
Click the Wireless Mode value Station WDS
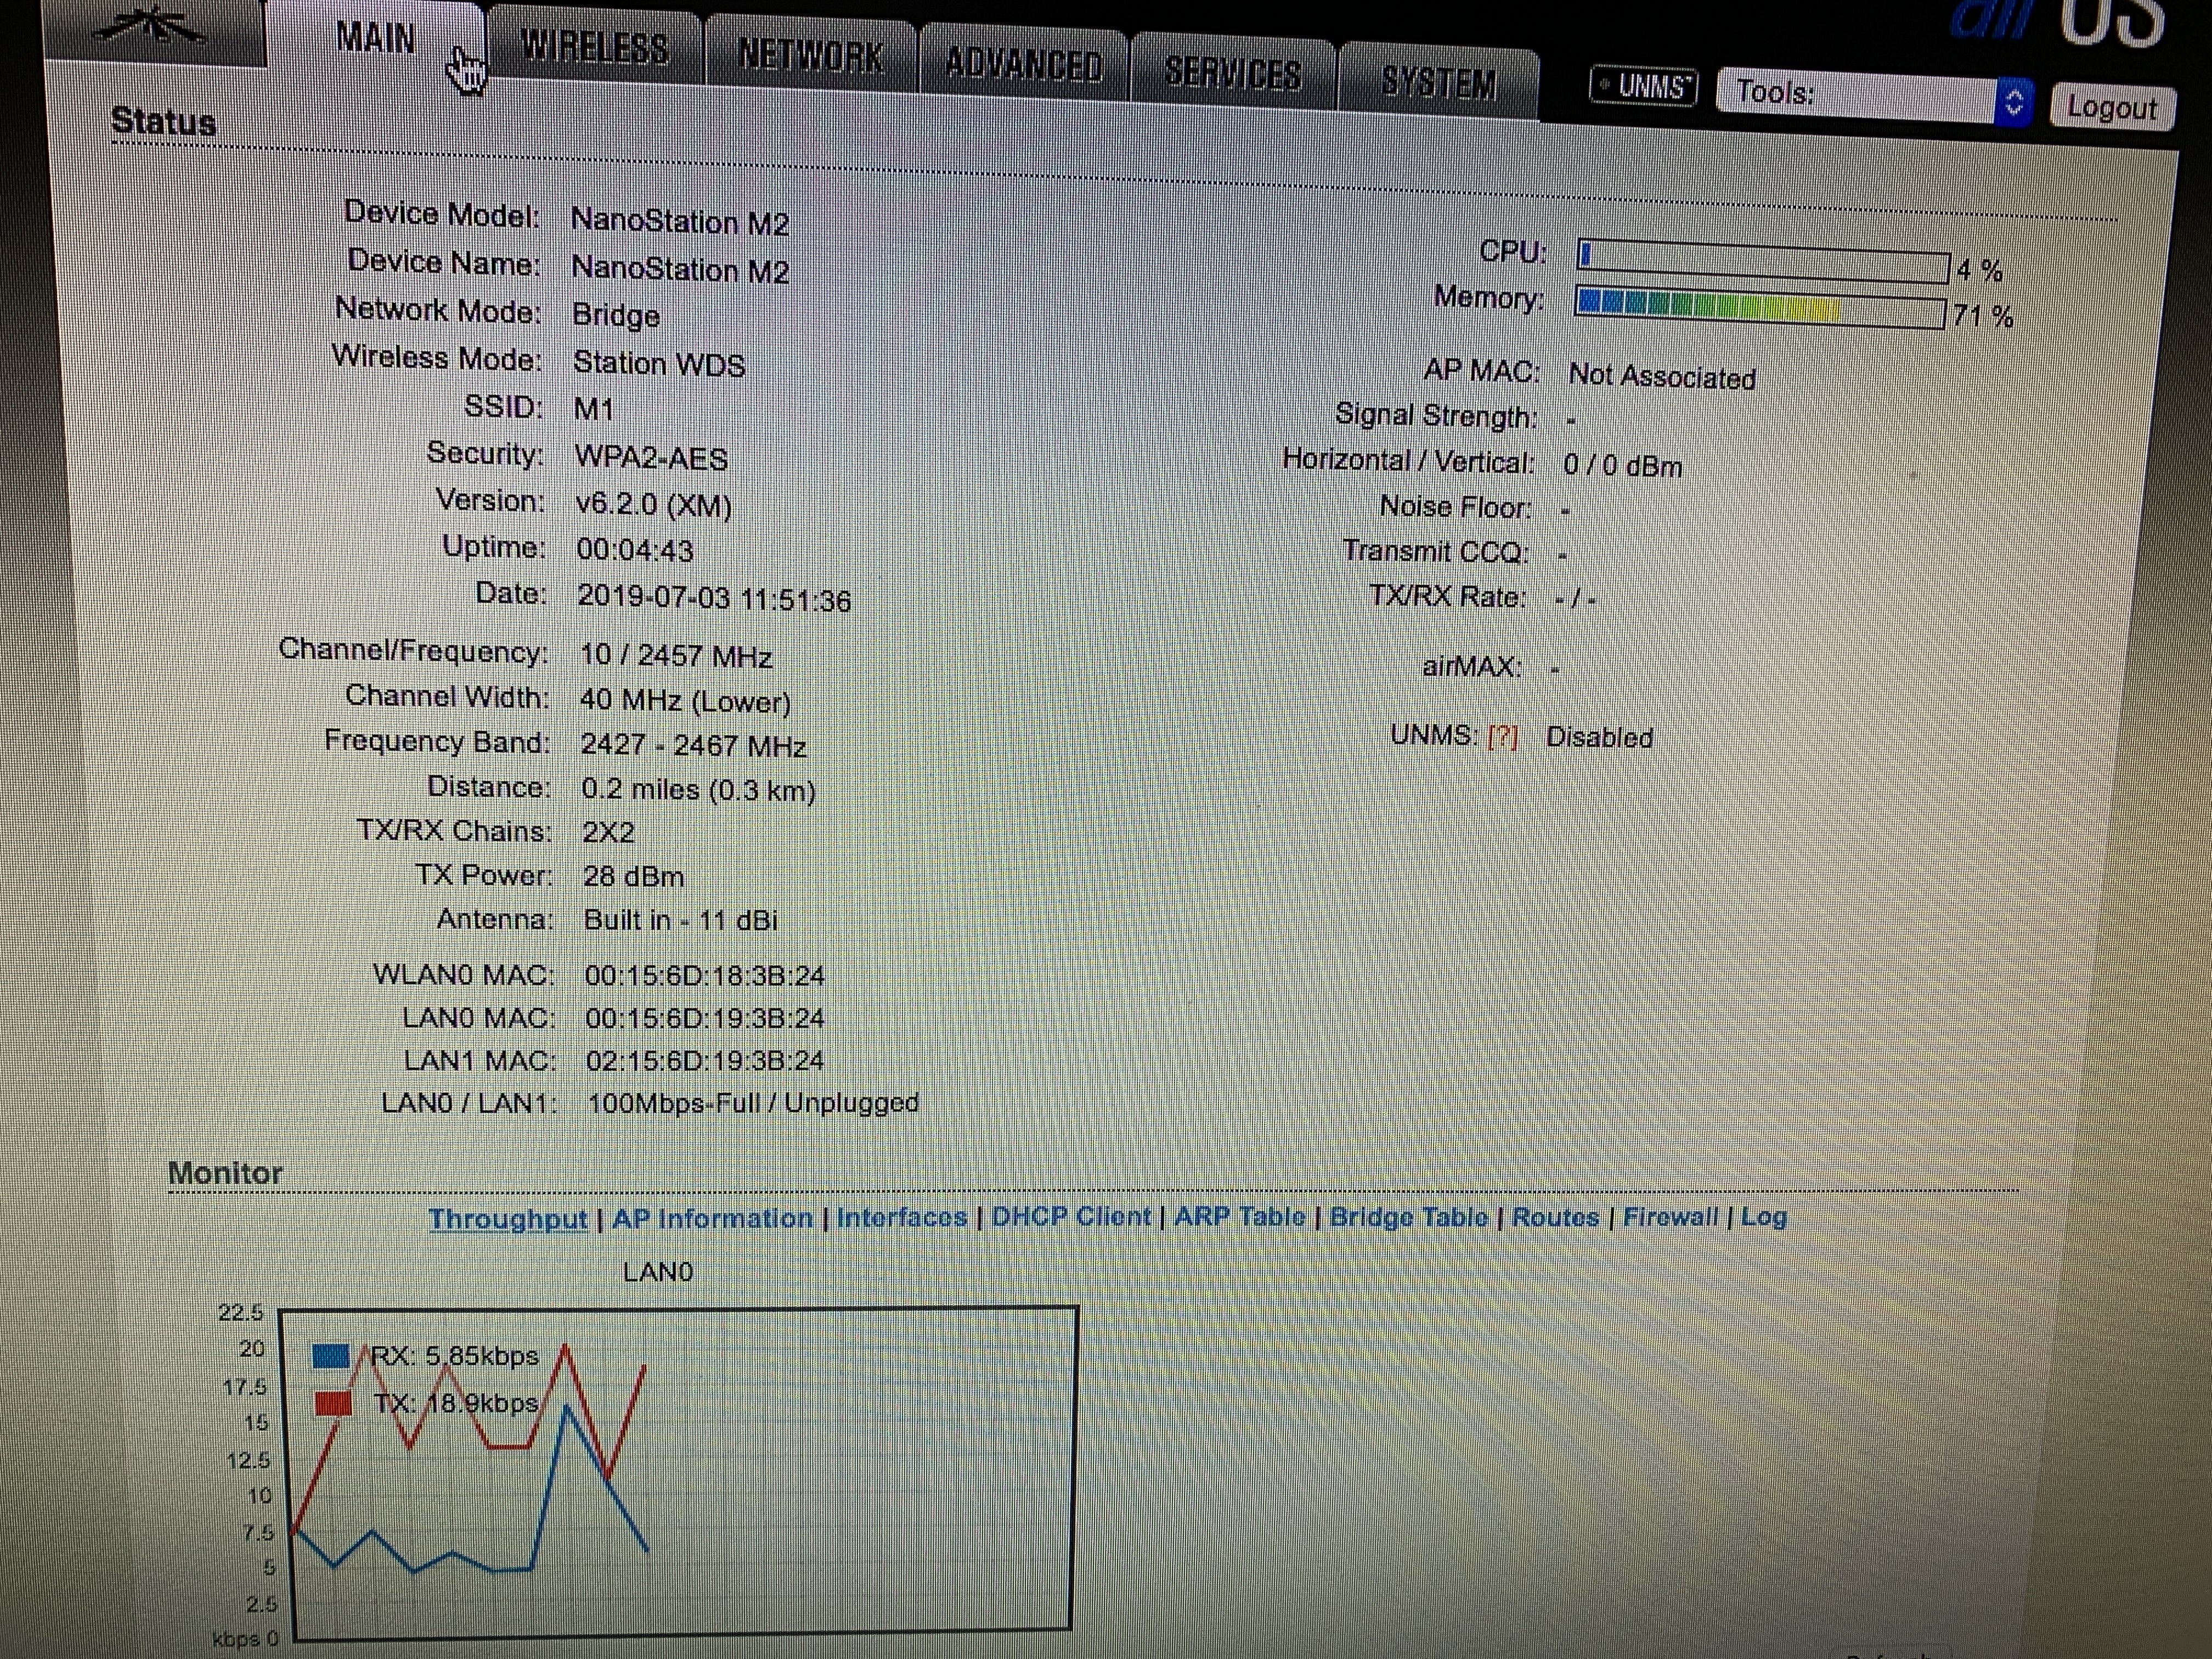659,363
